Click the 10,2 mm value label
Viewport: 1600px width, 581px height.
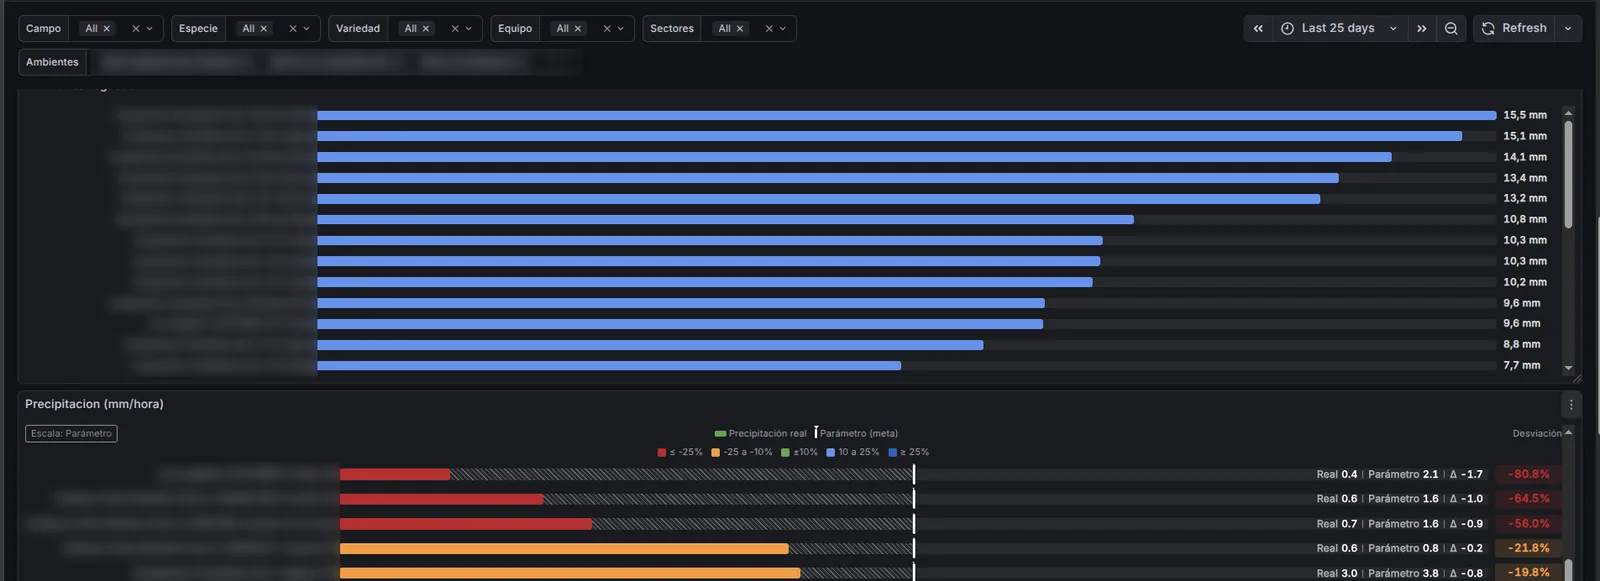(1525, 282)
